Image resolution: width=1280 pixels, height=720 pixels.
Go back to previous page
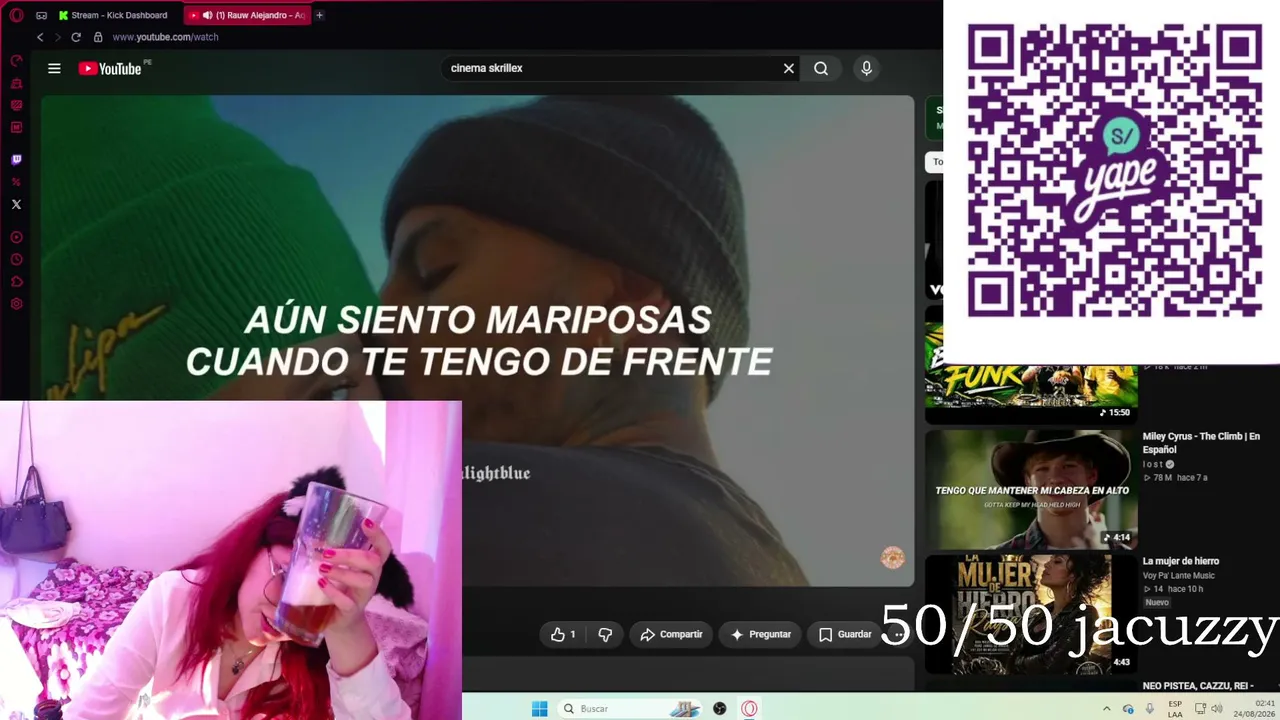coord(40,37)
